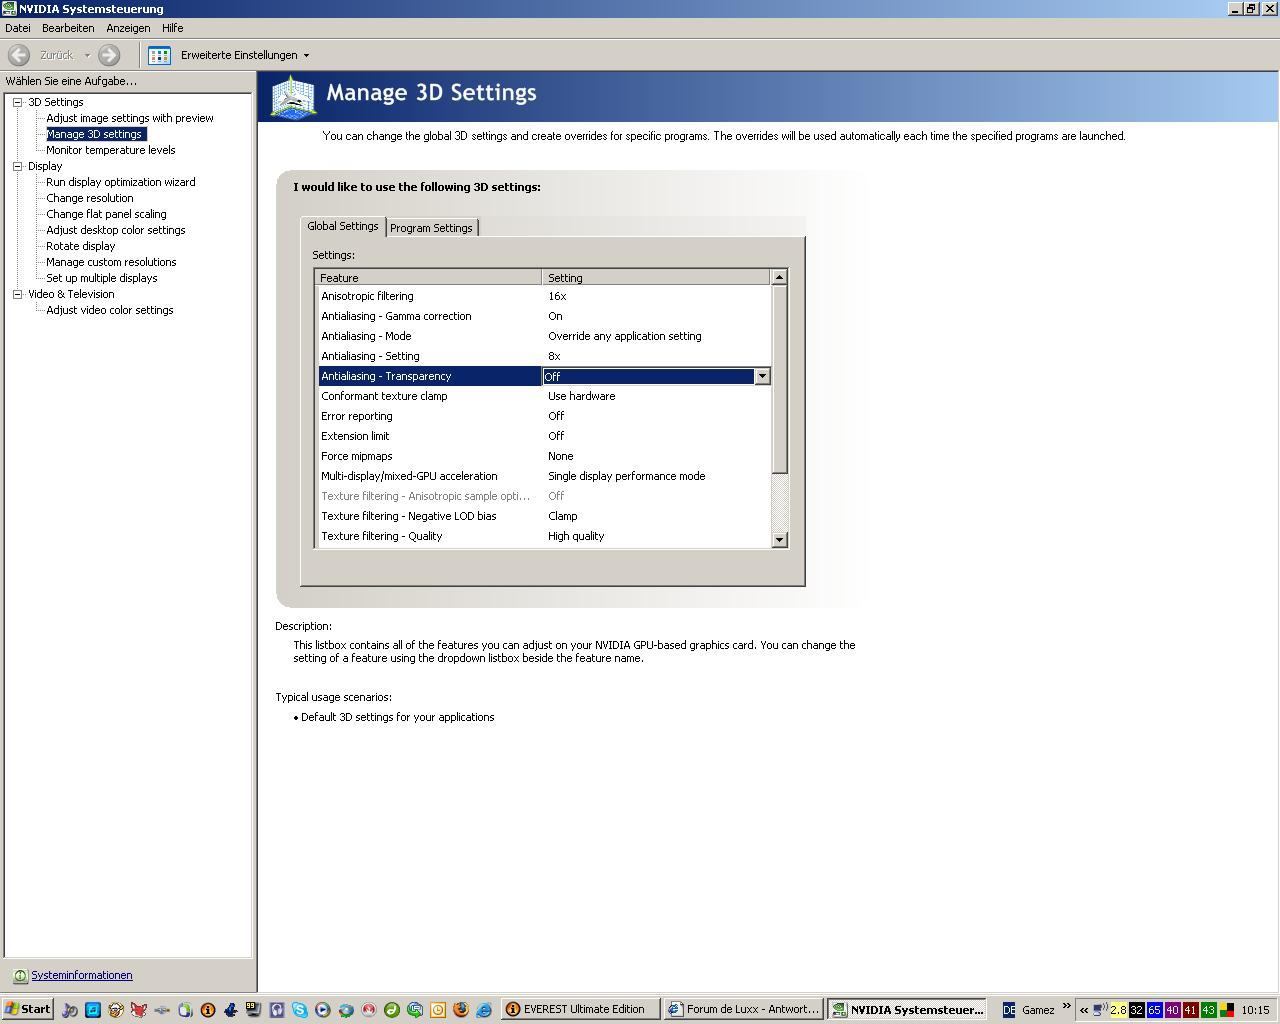Open Adjust desktop color settings
1280x1024 pixels.
pyautogui.click(x=116, y=230)
